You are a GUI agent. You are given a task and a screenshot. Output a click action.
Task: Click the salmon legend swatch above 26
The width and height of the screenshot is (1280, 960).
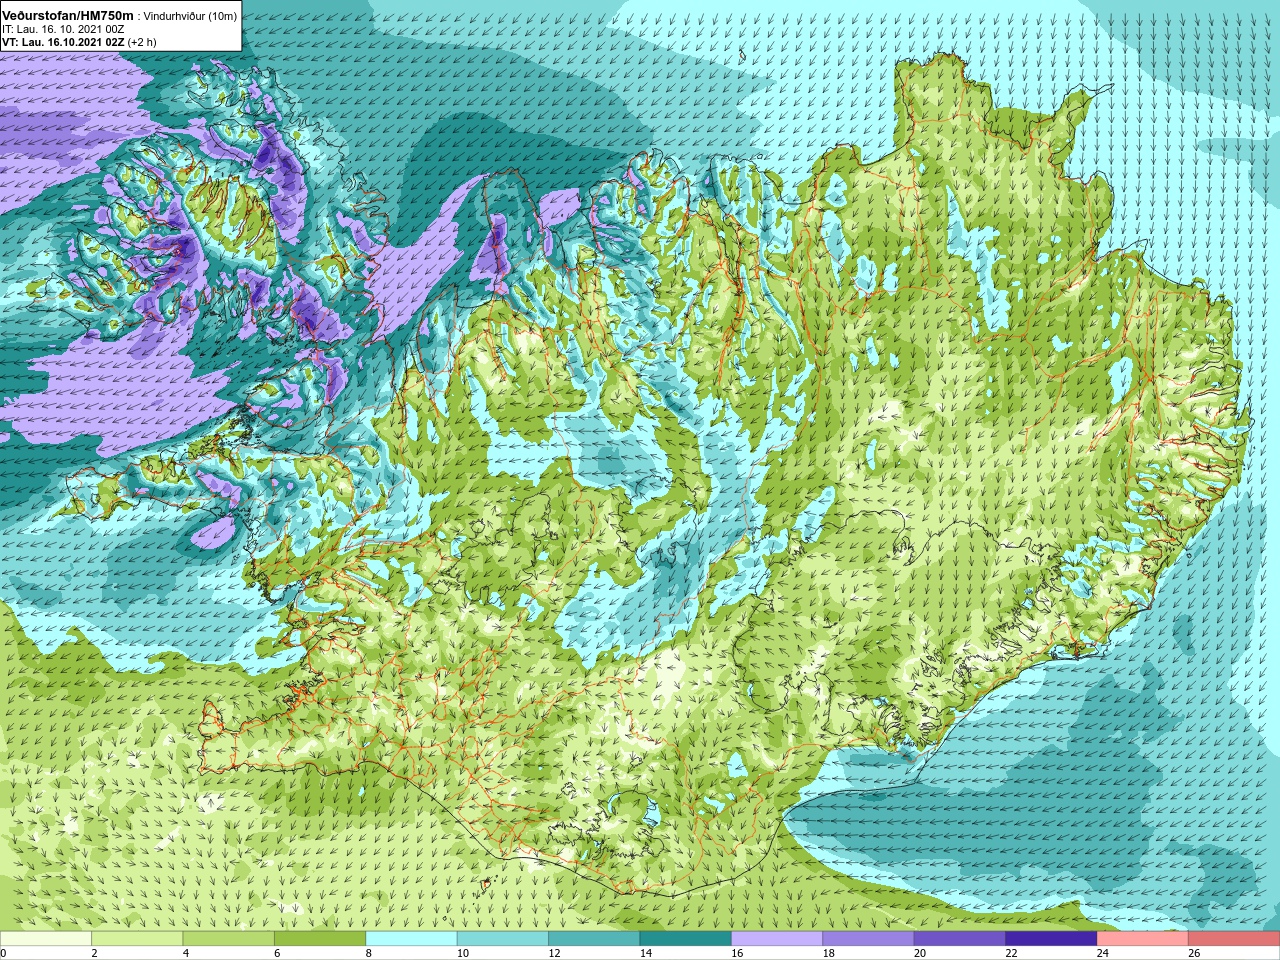[x=1235, y=938]
